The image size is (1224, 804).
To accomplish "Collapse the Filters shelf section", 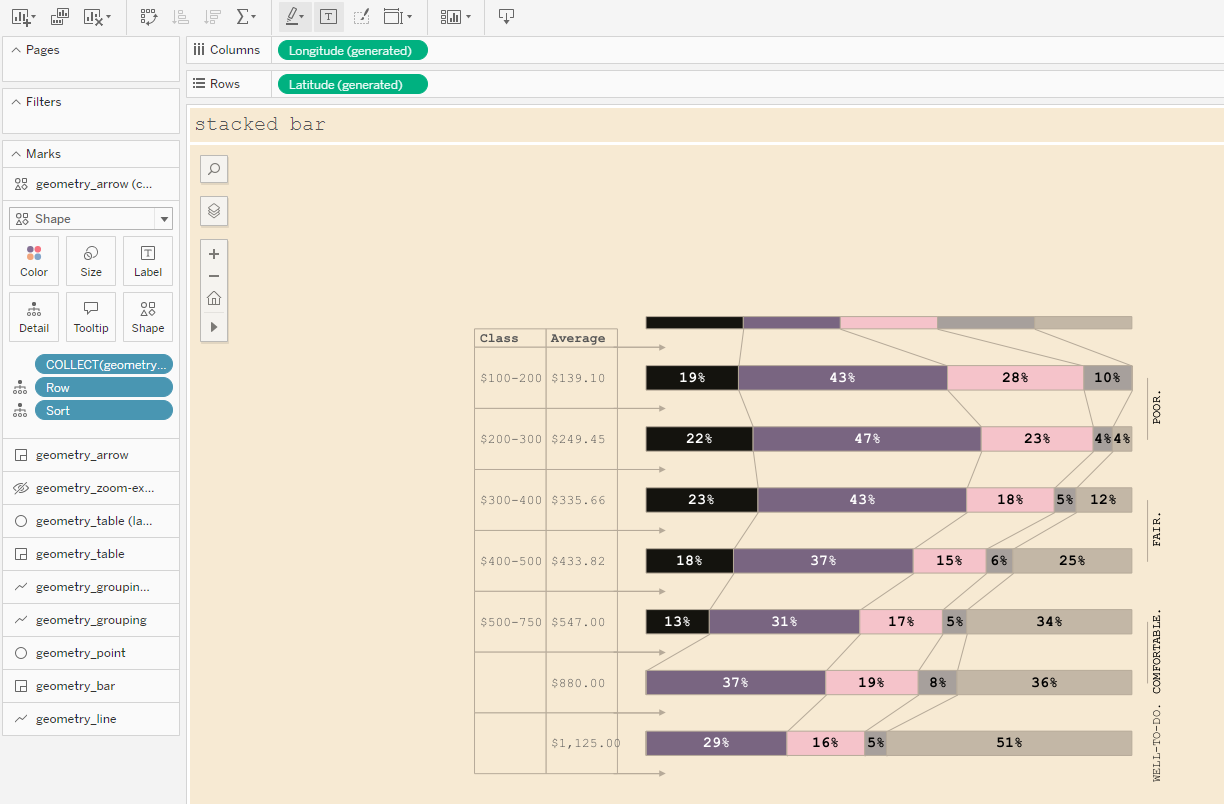I will [16, 102].
